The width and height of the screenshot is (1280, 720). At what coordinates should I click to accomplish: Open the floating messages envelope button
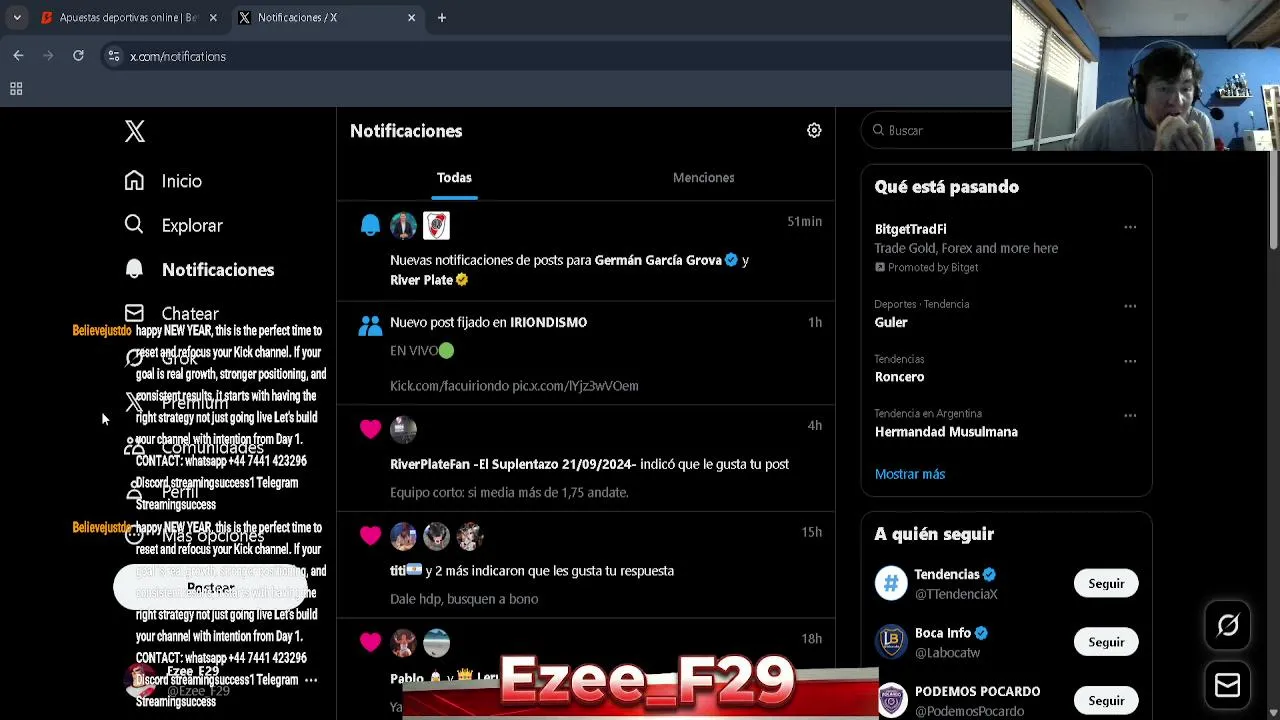point(1228,686)
